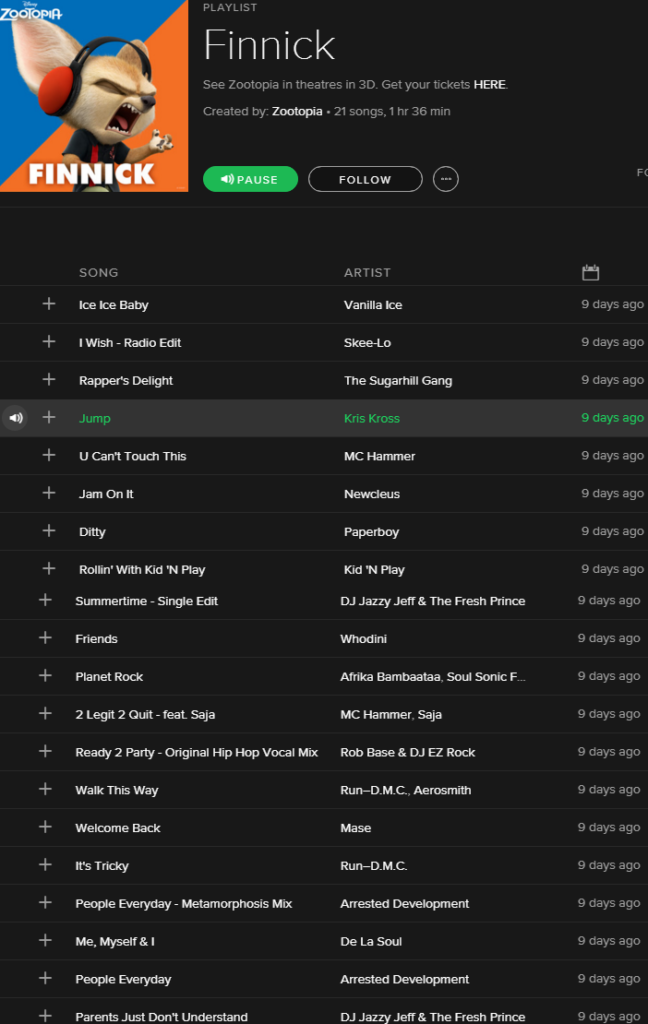
Task: Select the song title Ice Ice Baby
Action: click(x=114, y=305)
